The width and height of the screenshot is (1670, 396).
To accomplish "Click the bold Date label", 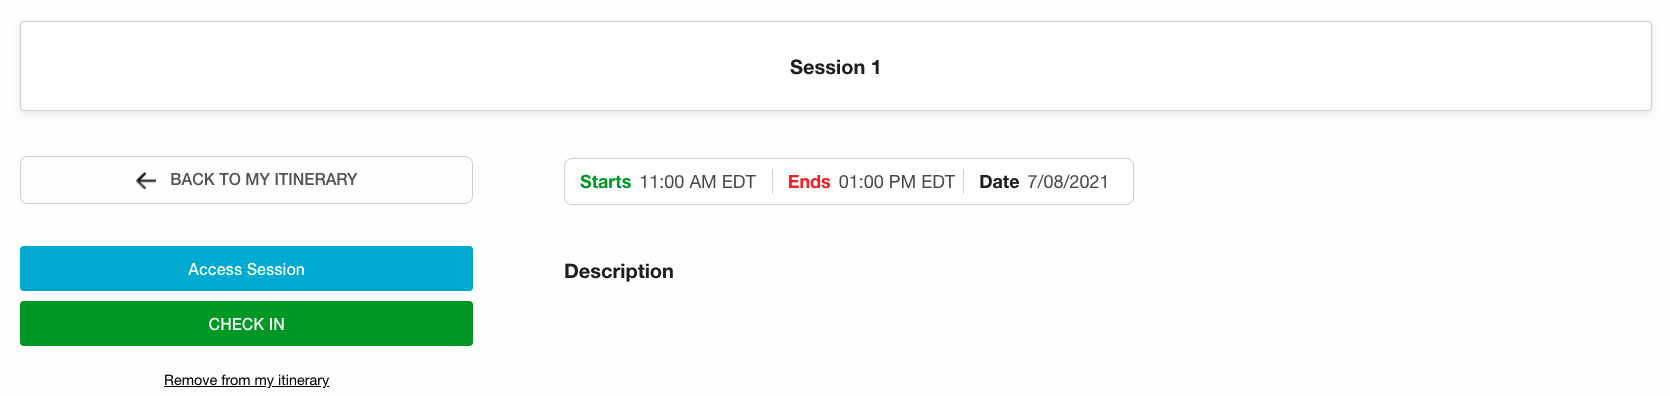I will point(999,182).
